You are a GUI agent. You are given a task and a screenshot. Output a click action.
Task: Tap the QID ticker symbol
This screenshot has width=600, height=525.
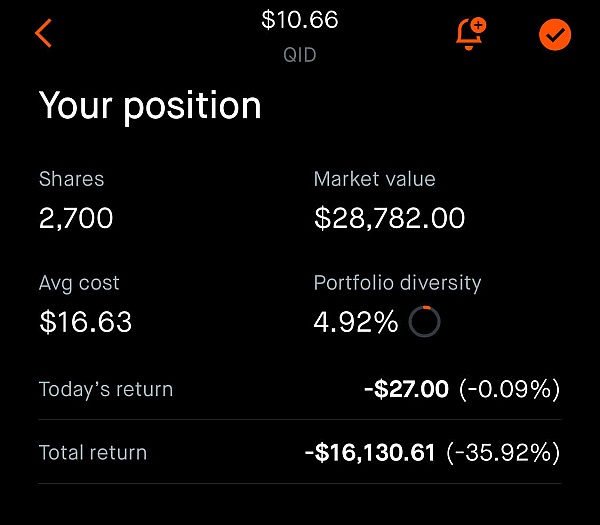299,55
